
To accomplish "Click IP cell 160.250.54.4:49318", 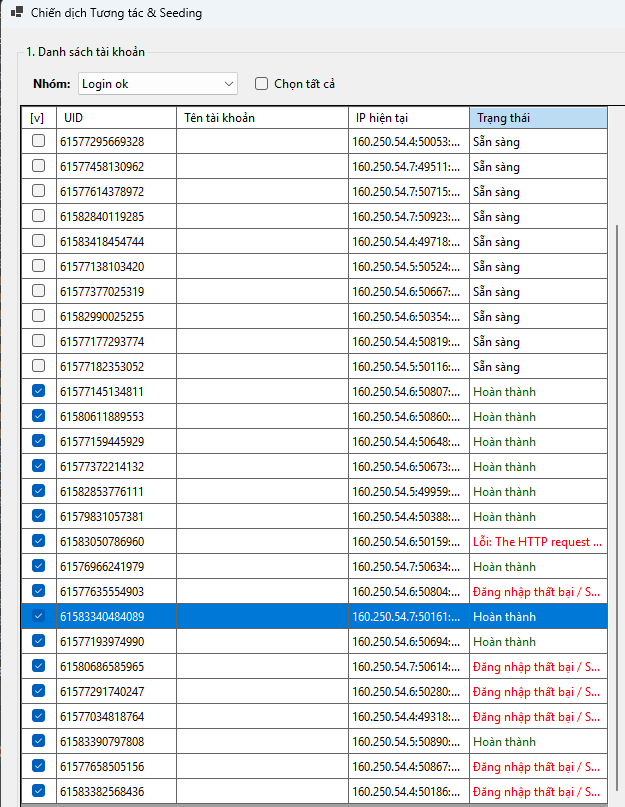I will pos(409,716).
